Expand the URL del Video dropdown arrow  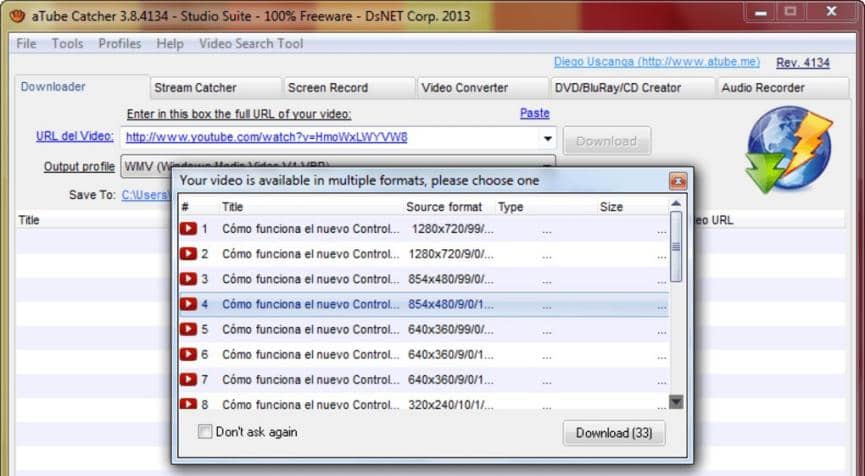(547, 138)
